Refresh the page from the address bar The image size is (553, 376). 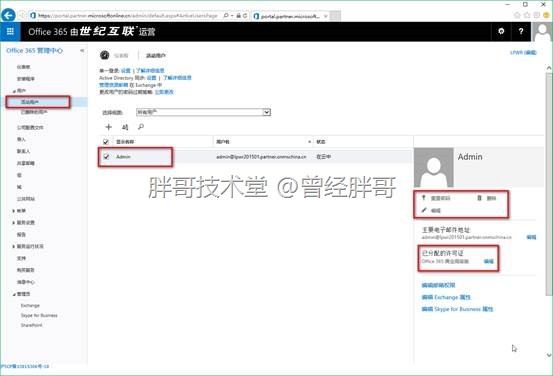245,16
